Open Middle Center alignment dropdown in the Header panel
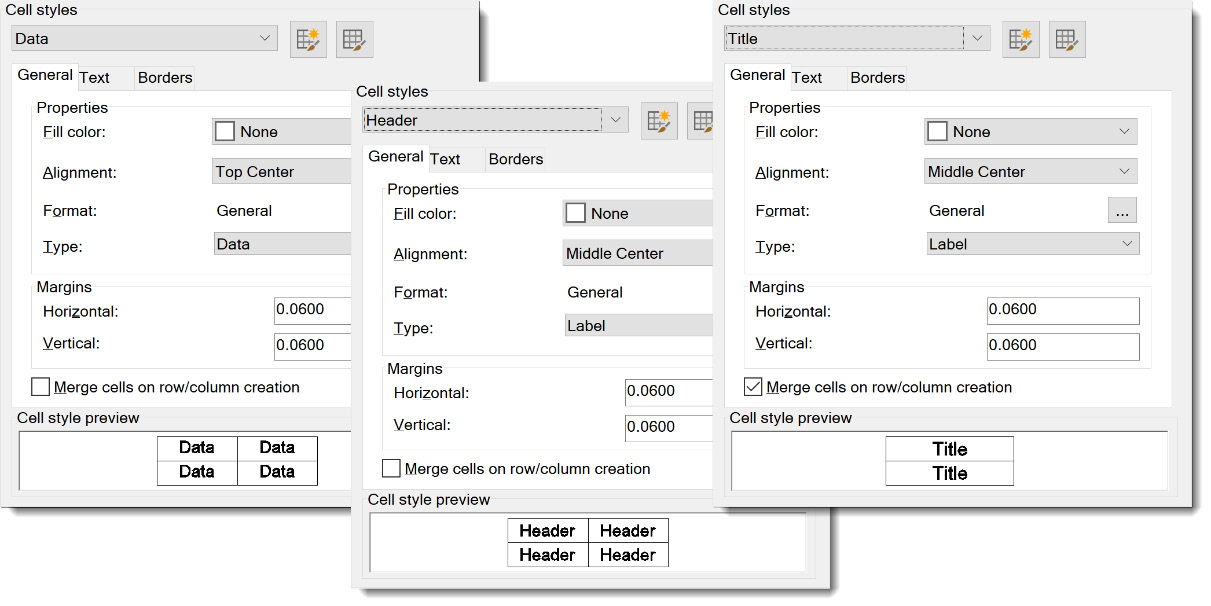Viewport: 1211px width, 606px height. 638,254
